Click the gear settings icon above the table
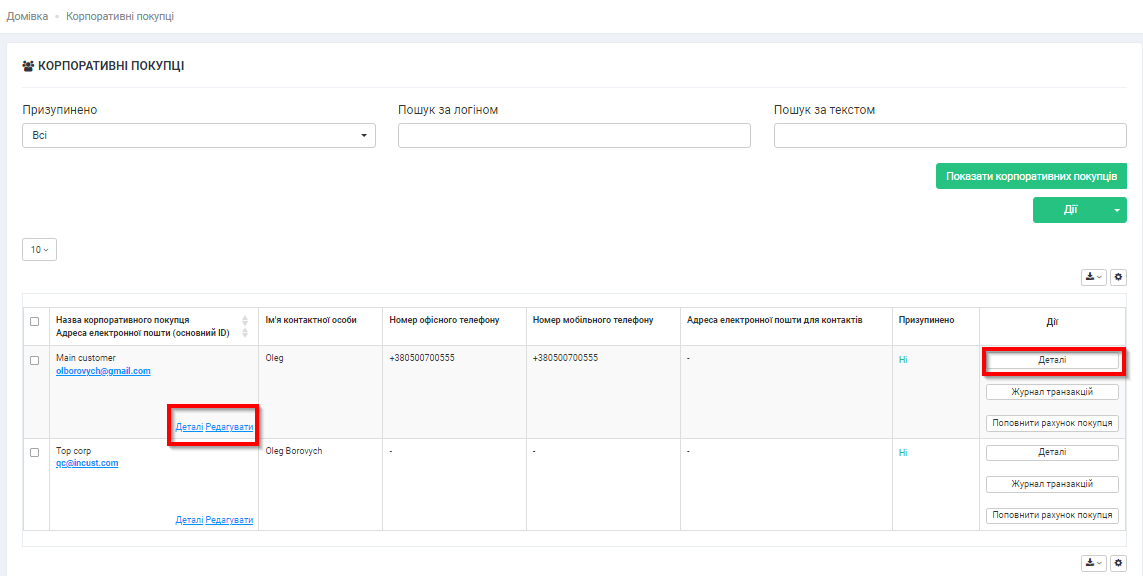 coord(1118,277)
